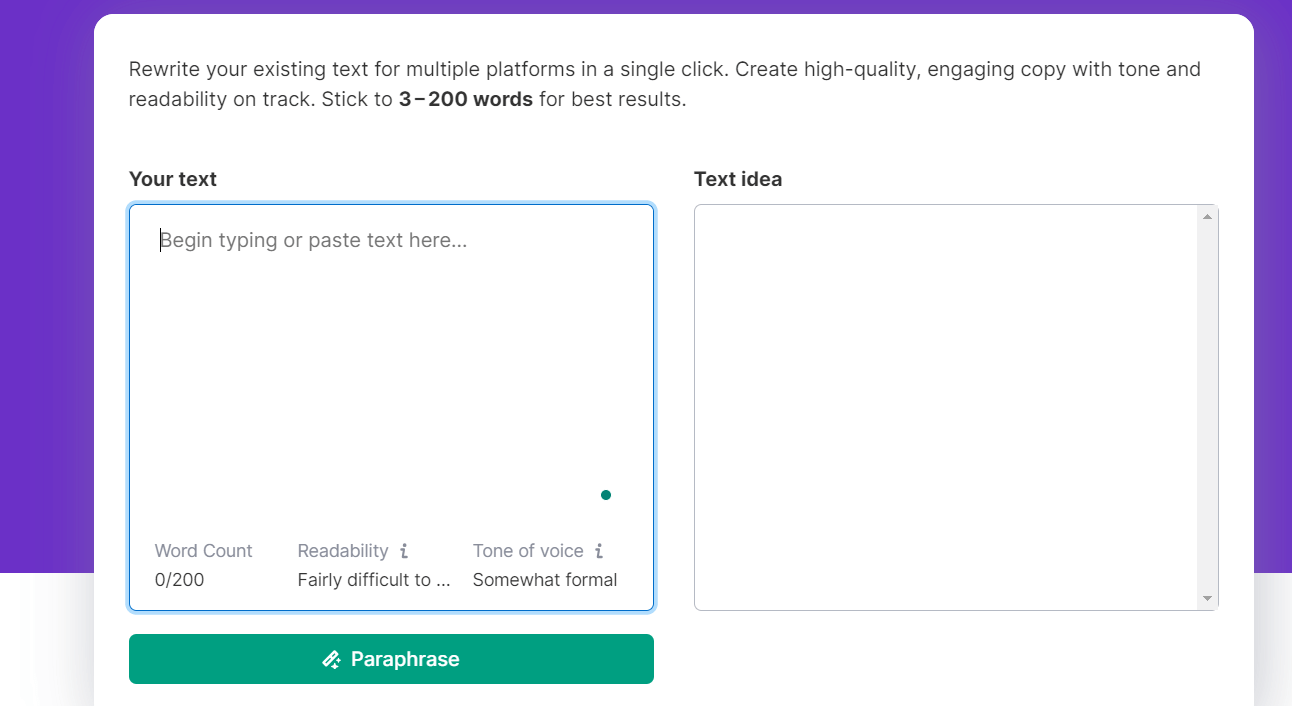Click the Tone of voice label text

point(528,551)
